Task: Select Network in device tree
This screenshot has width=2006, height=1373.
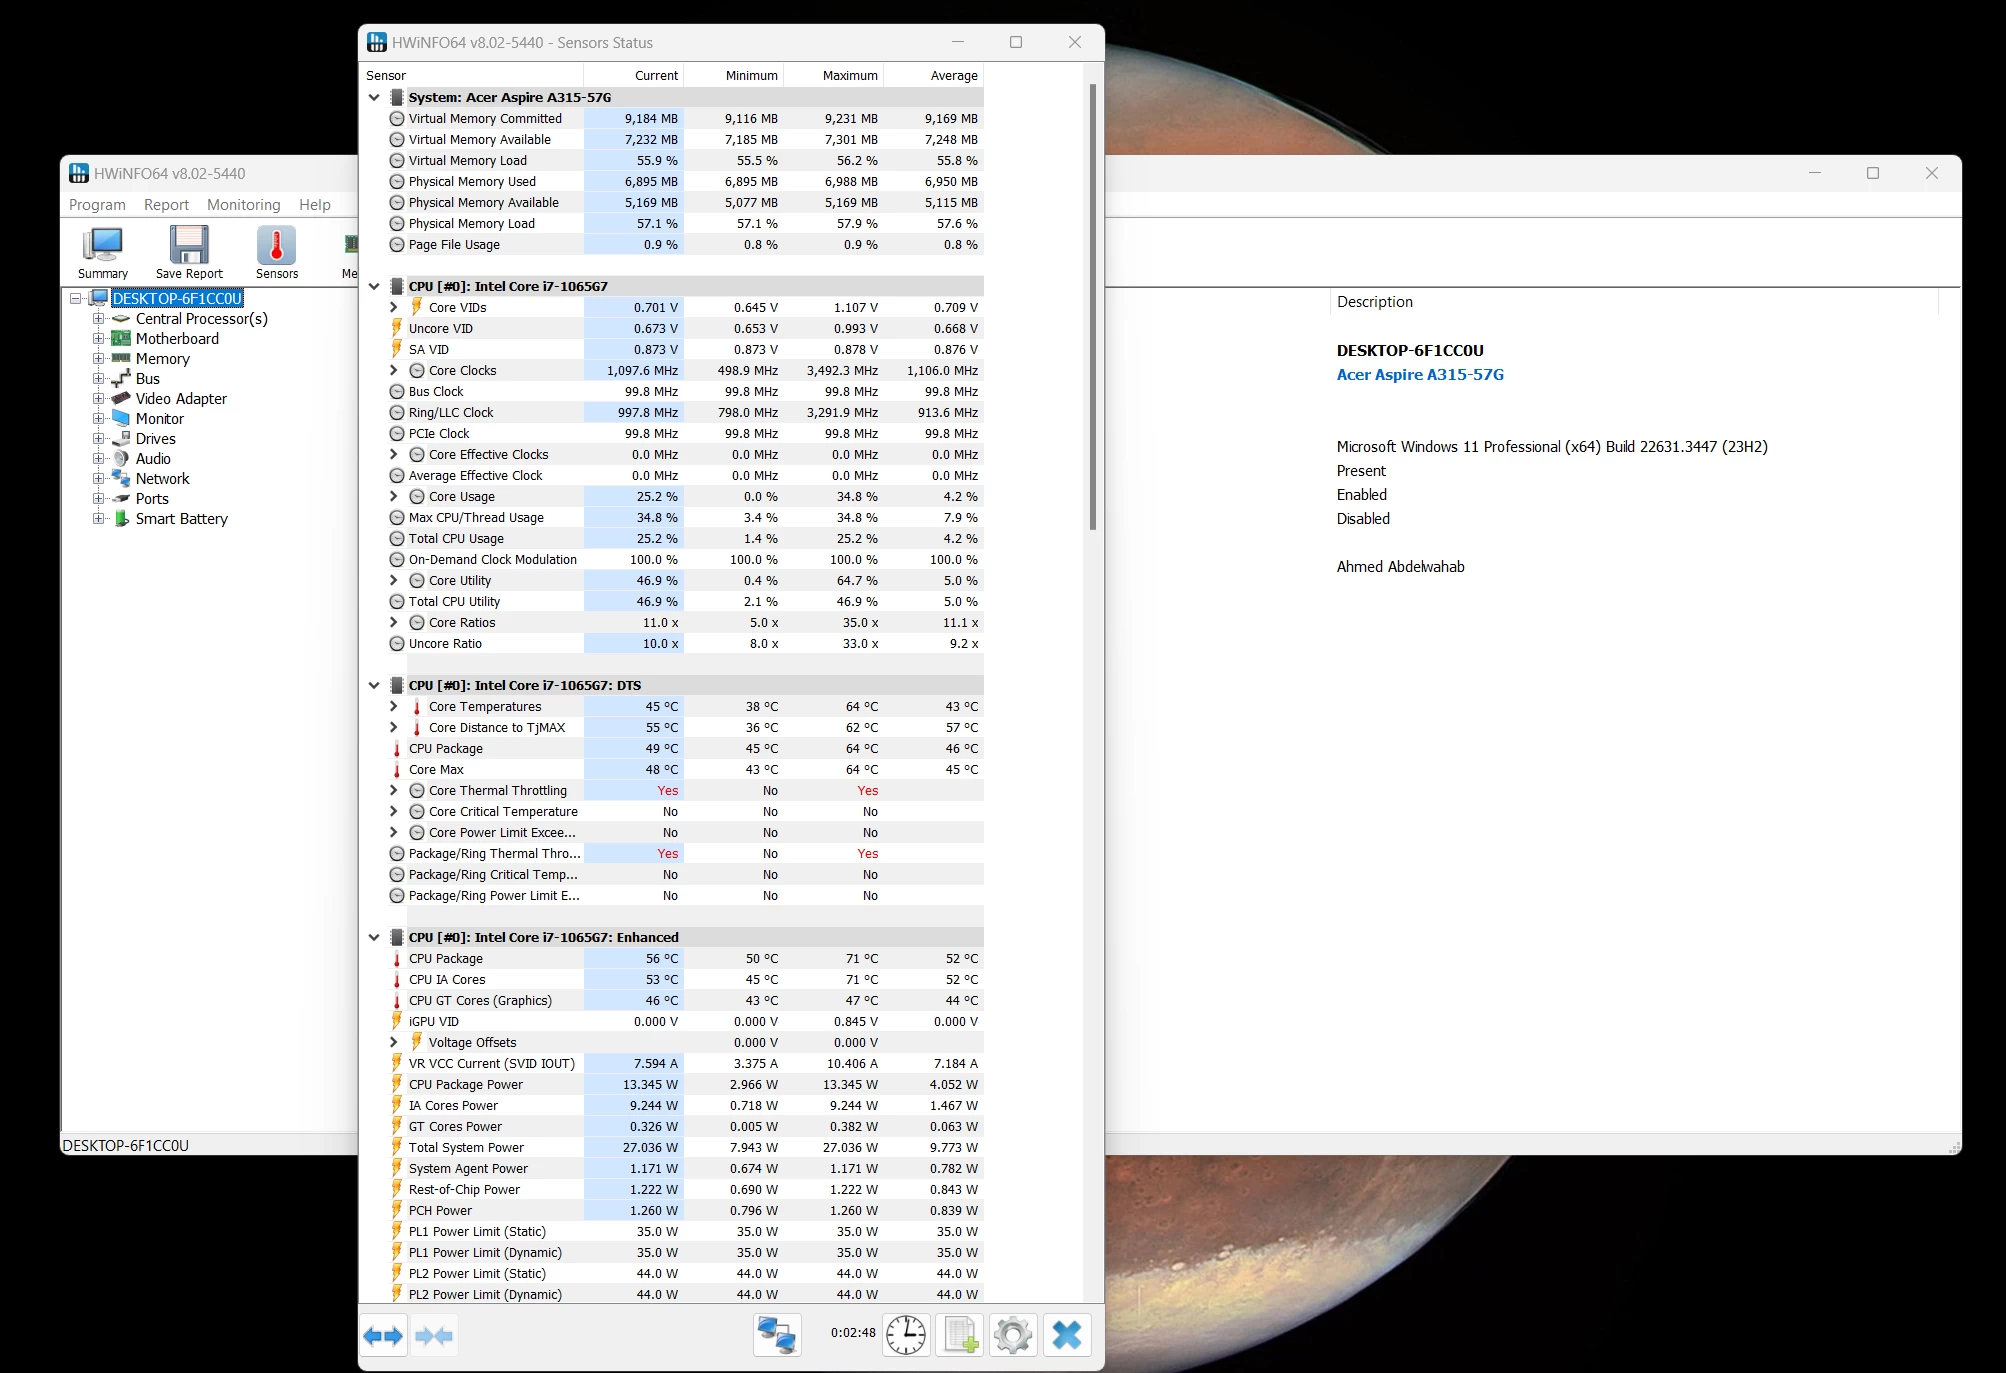Action: click(x=162, y=479)
